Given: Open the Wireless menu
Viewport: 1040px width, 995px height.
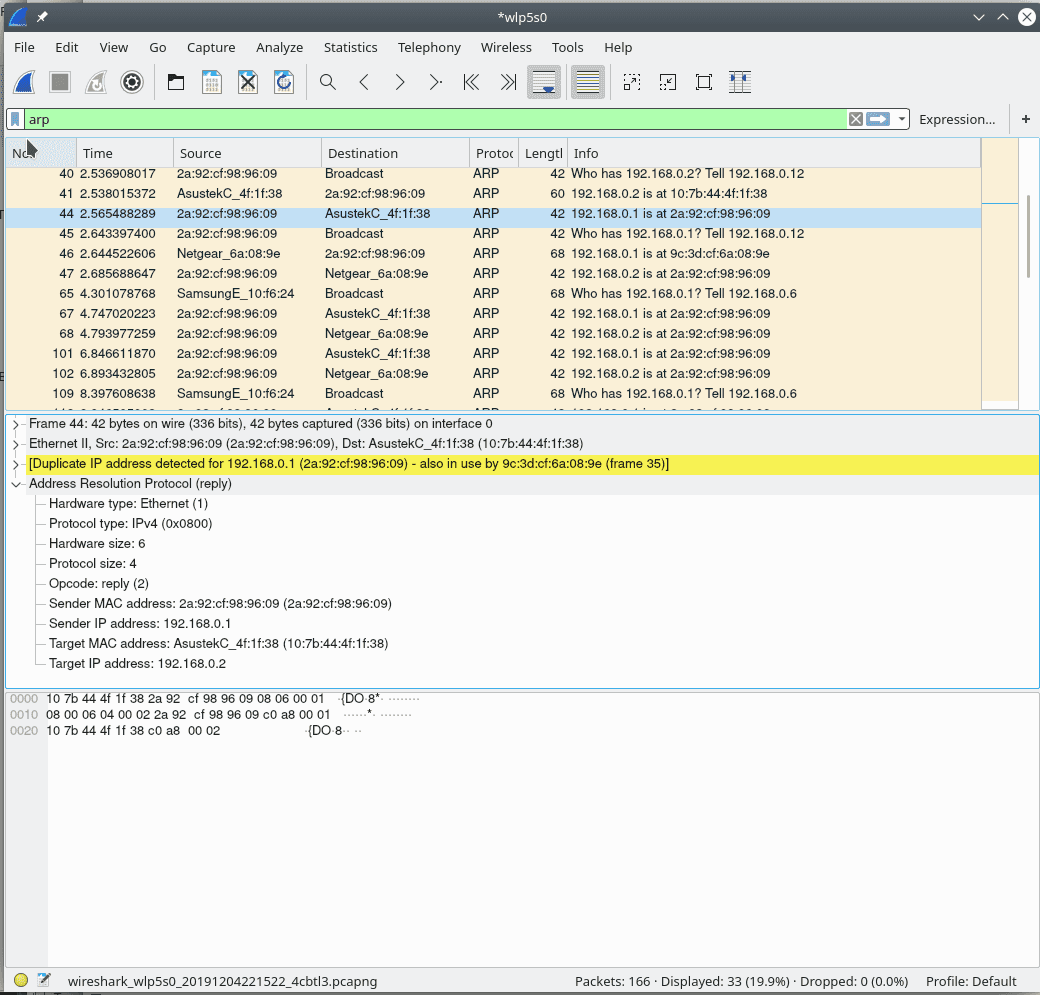Looking at the screenshot, I should pyautogui.click(x=506, y=47).
